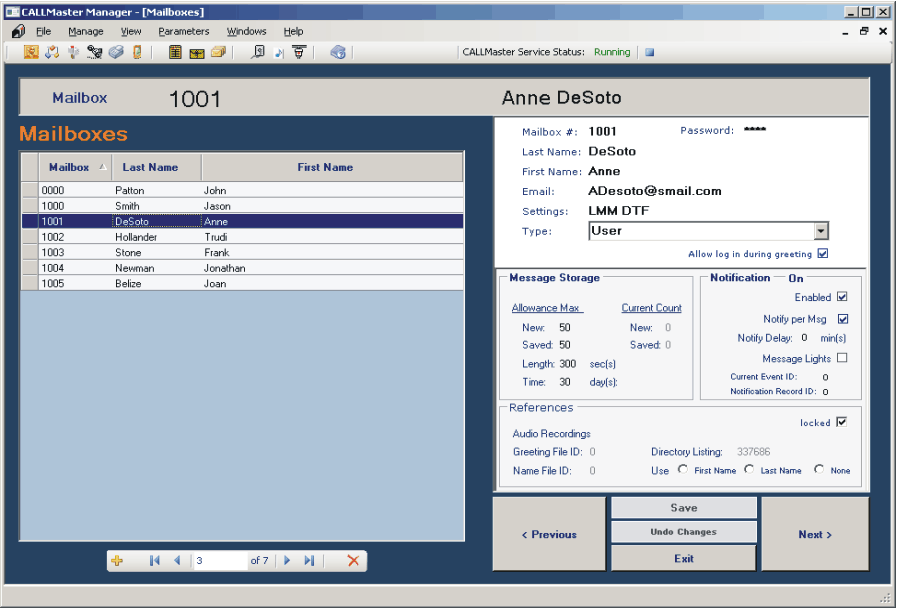
Task: Click the yellow envelope toolbar icon
Action: pyautogui.click(x=197, y=53)
